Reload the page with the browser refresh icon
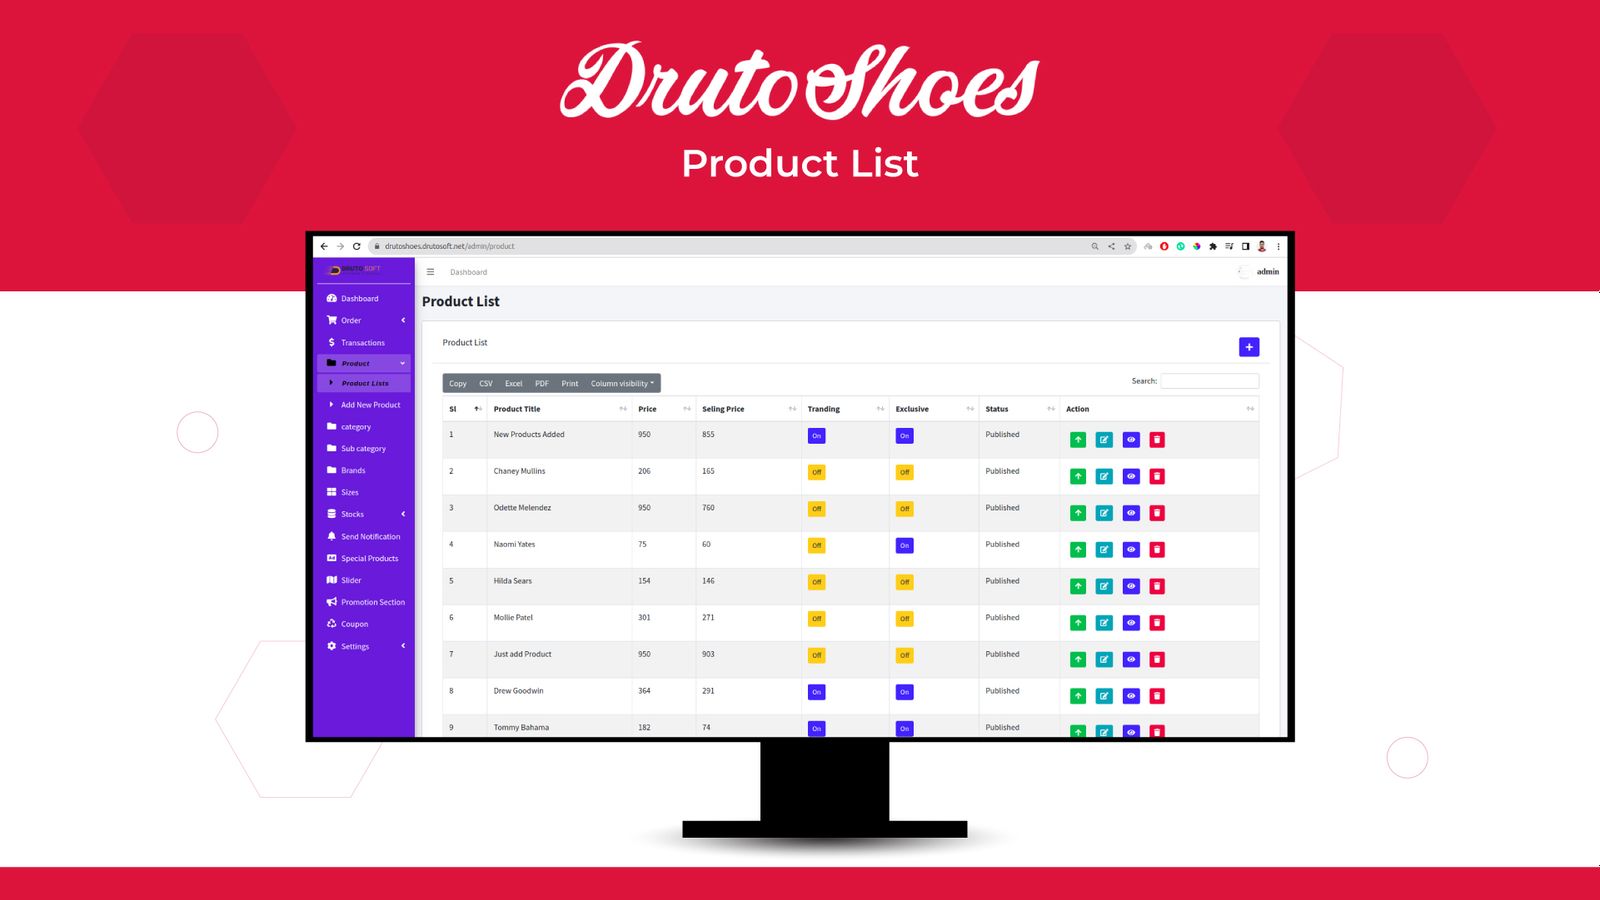The height and width of the screenshot is (900, 1600). coord(356,246)
